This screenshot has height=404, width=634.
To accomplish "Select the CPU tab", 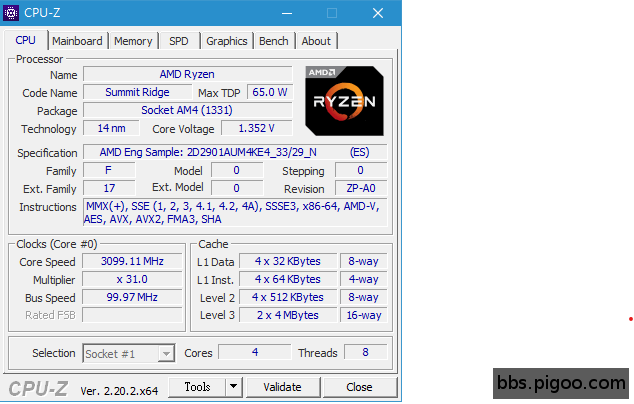I will [25, 40].
